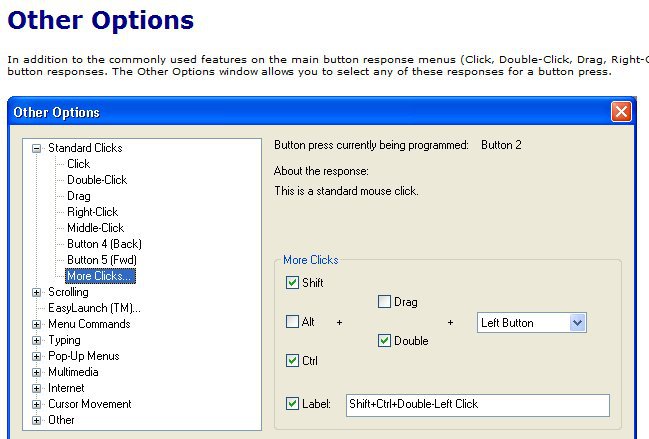The width and height of the screenshot is (649, 439).
Task: Choose Button 4 (Back) response
Action: pyautogui.click(x=104, y=244)
